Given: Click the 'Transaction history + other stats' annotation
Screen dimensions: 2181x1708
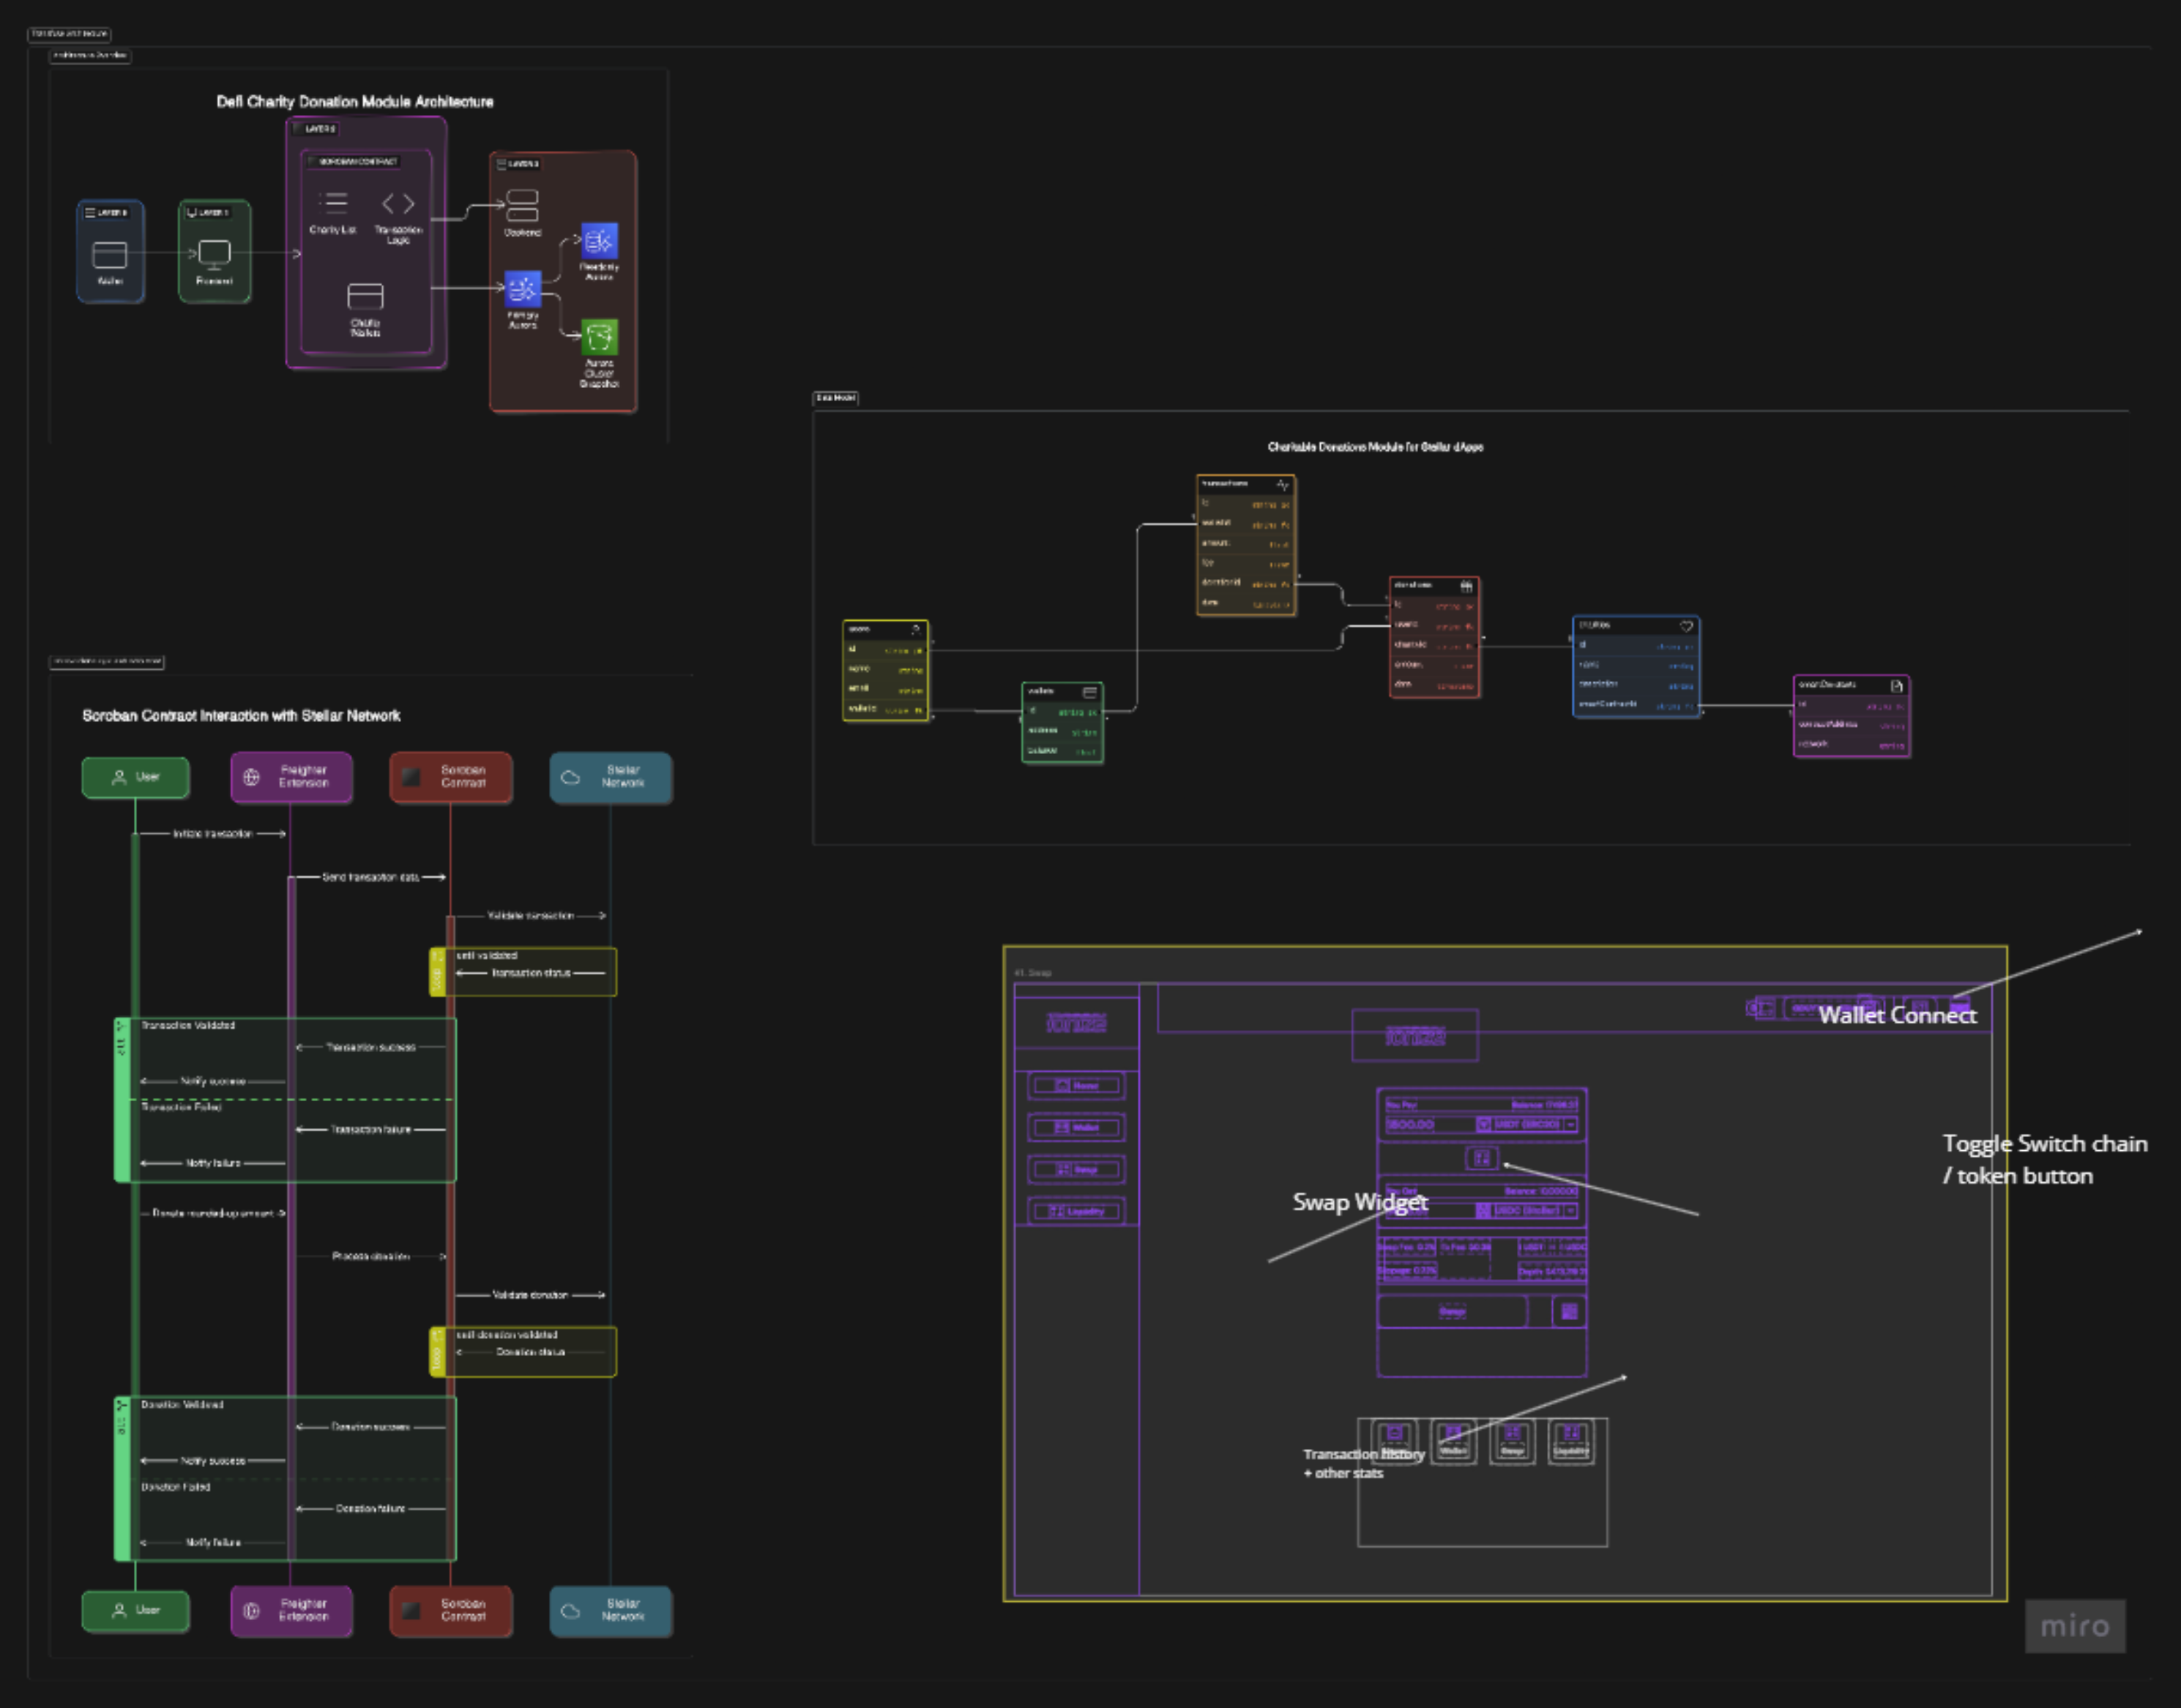Looking at the screenshot, I should [x=1363, y=1464].
